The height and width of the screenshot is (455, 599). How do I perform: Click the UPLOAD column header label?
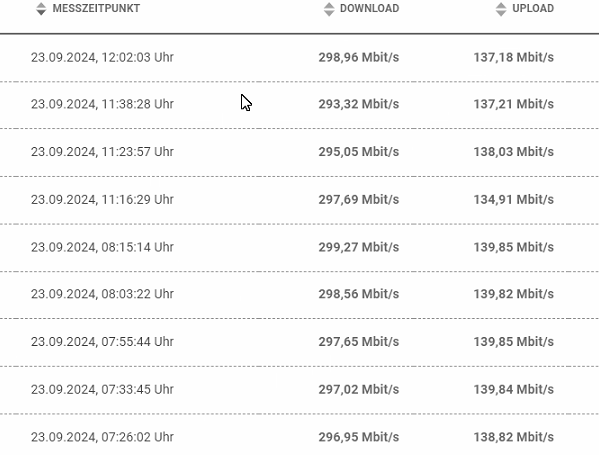point(533,8)
